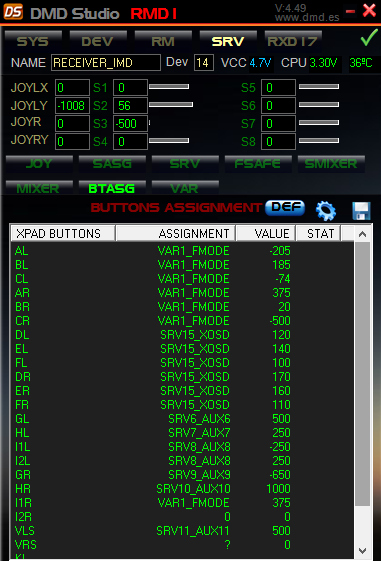Select the BTASG sub-tab
The width and height of the screenshot is (381, 561).
tap(112, 187)
